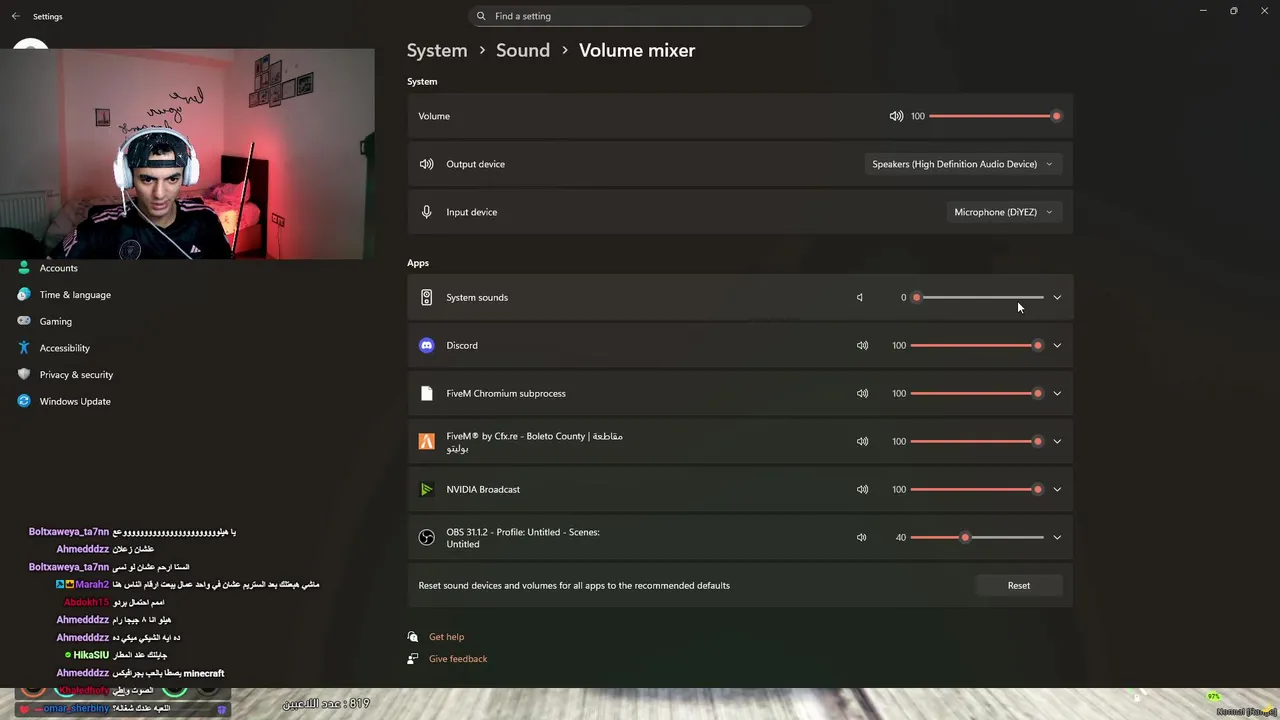Image resolution: width=1280 pixels, height=720 pixels.
Task: Click the Get help icon
Action: pos(413,637)
